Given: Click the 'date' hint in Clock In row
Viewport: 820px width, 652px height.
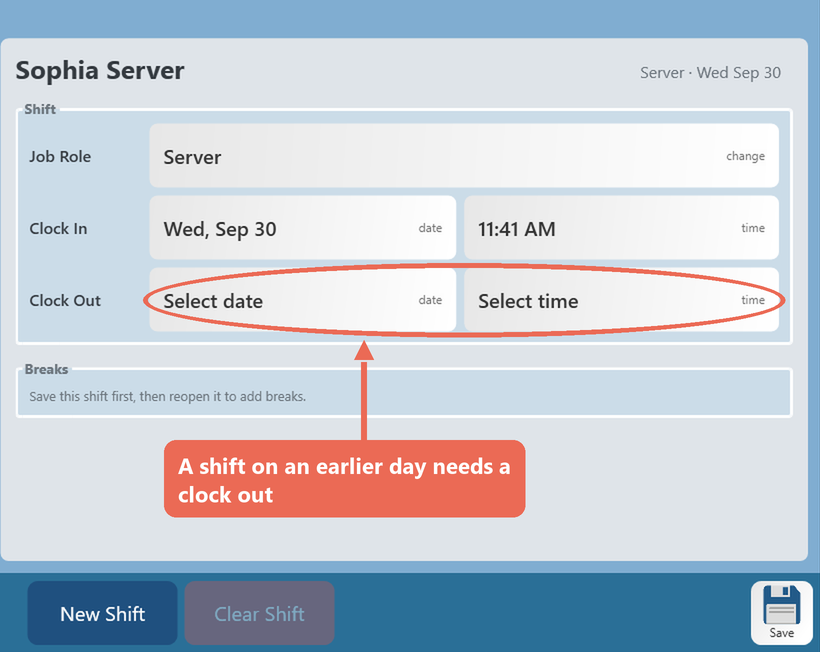Looking at the screenshot, I should (x=430, y=228).
